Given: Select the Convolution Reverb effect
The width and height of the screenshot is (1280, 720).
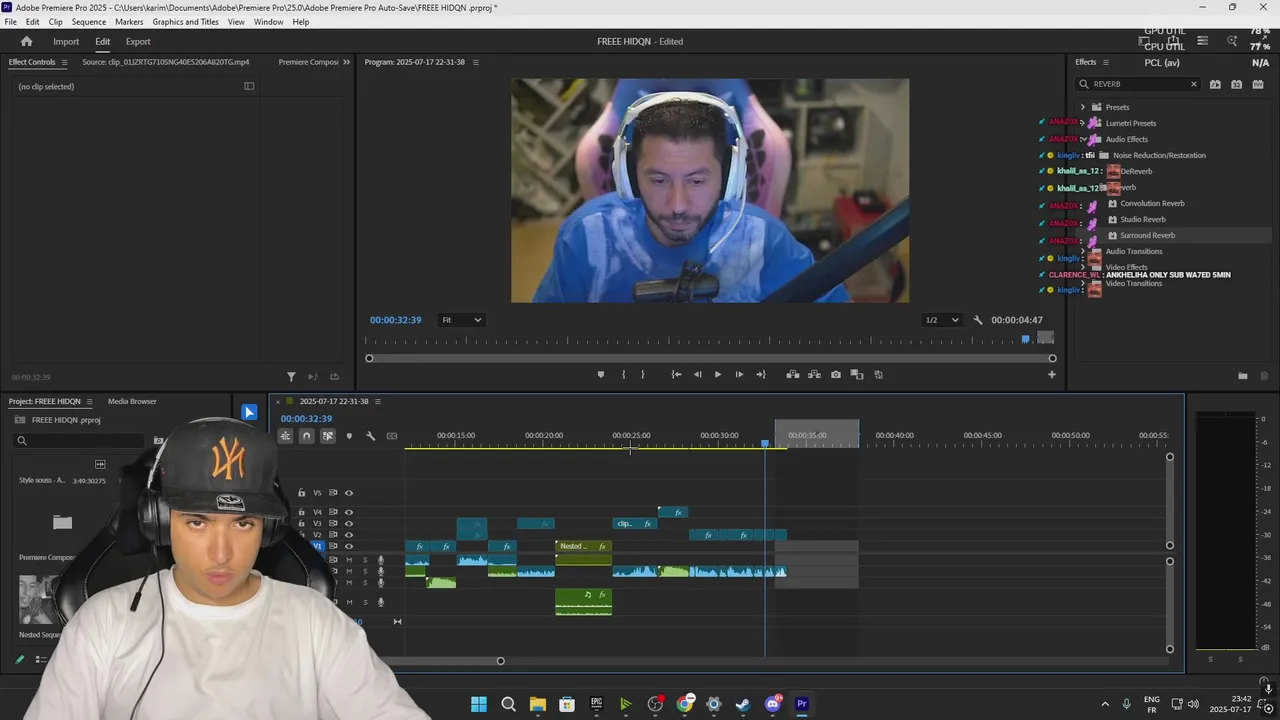Looking at the screenshot, I should pos(1152,203).
